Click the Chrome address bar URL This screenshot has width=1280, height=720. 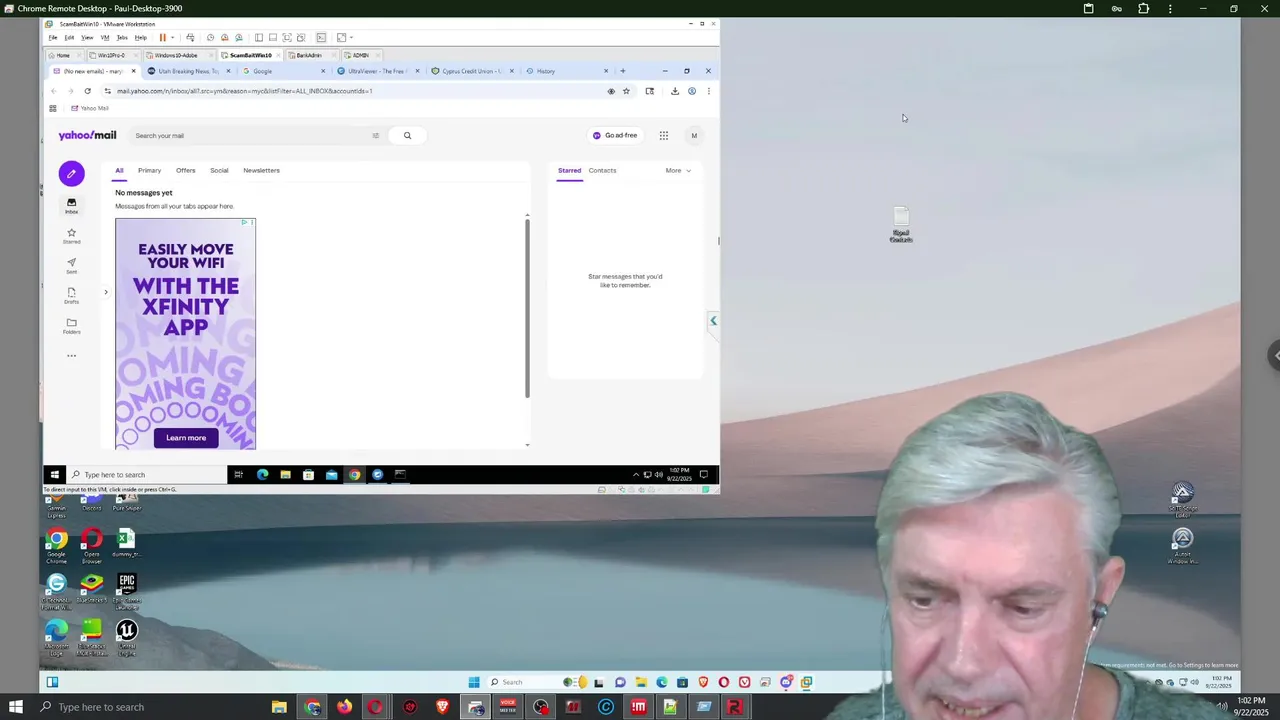(x=244, y=91)
